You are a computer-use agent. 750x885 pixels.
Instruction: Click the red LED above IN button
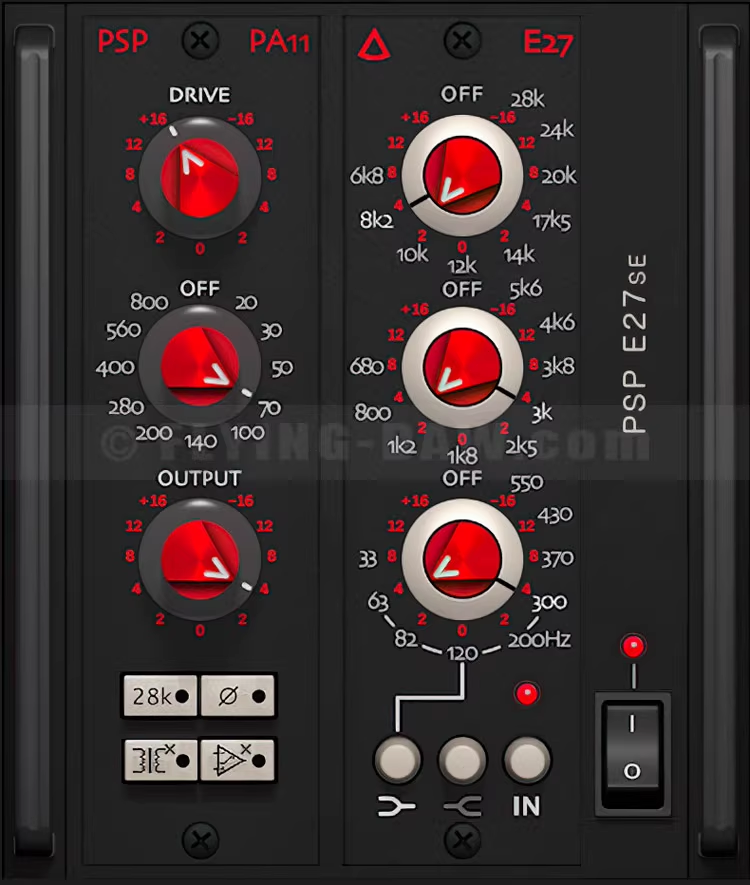pyautogui.click(x=527, y=694)
